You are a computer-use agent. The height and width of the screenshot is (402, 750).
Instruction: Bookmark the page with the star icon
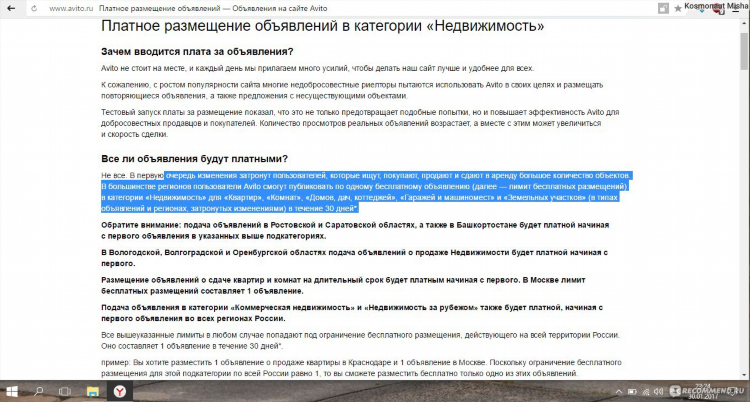click(x=678, y=9)
